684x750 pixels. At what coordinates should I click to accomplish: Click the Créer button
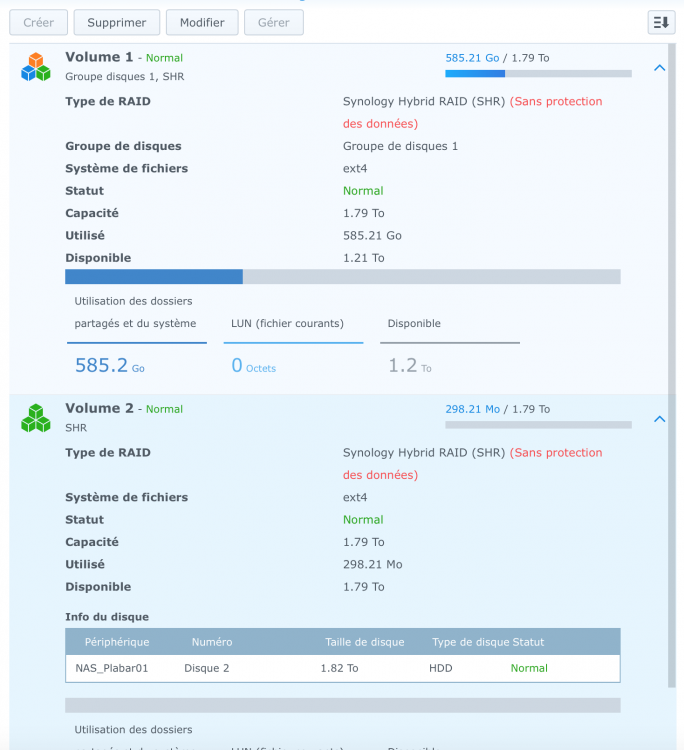pos(39,22)
